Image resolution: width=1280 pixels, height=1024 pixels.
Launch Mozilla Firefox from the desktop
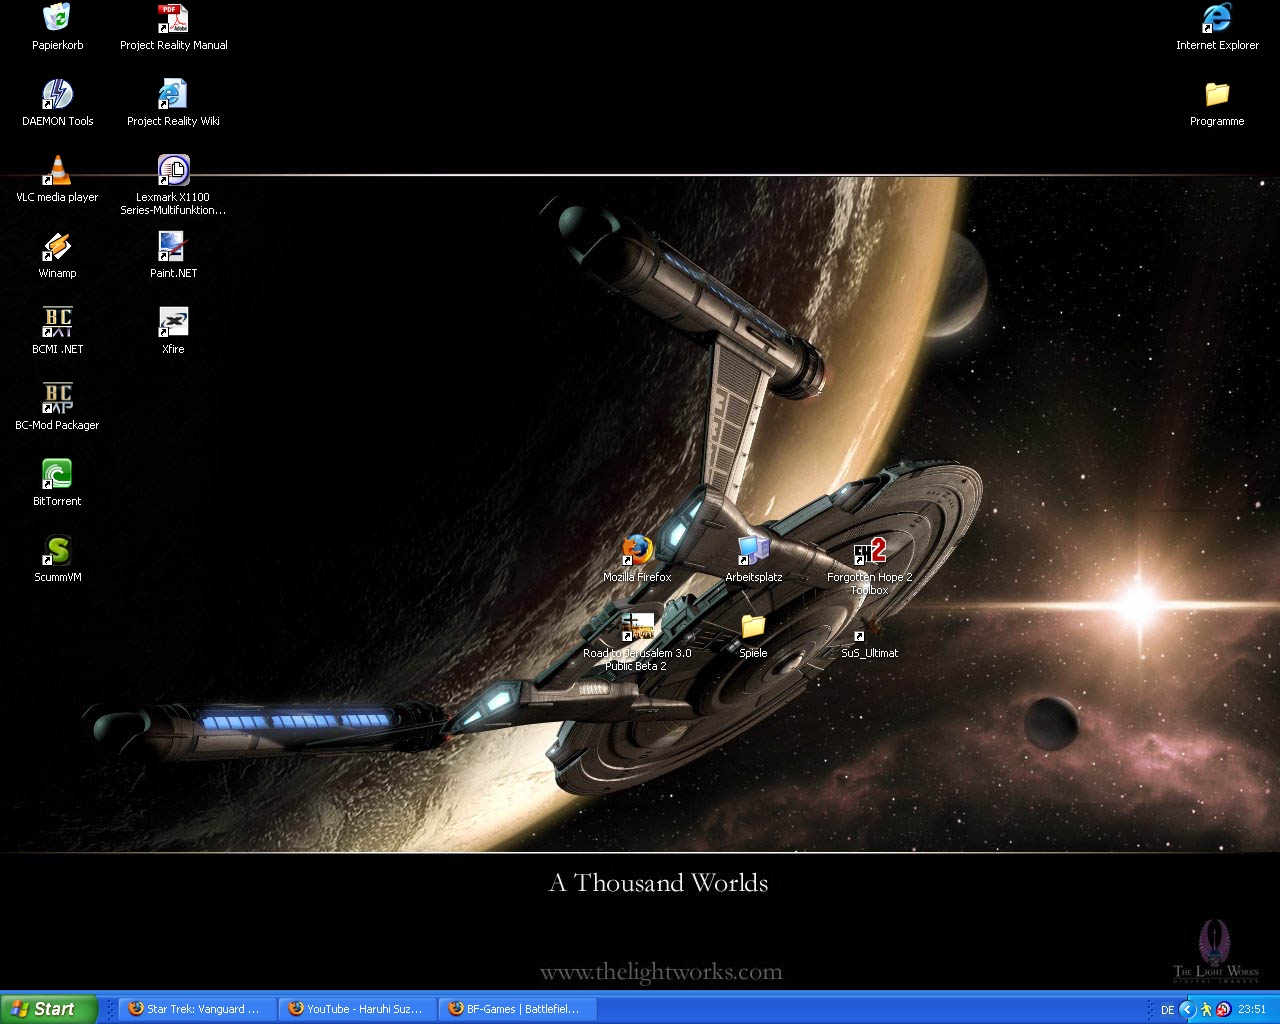[637, 551]
